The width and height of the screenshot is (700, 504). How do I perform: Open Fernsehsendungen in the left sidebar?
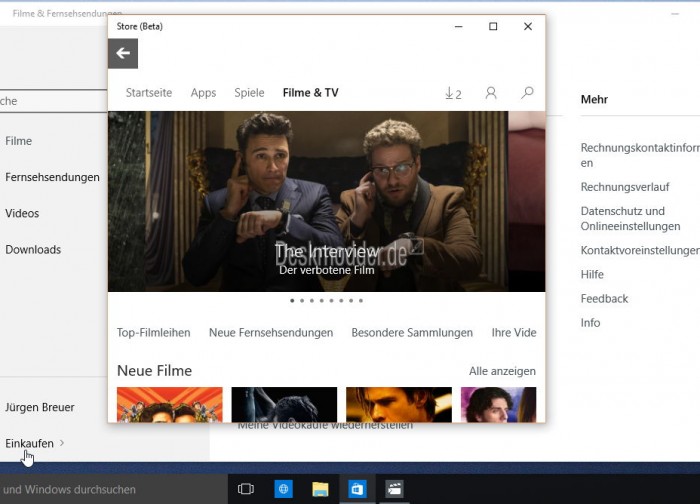(52, 177)
